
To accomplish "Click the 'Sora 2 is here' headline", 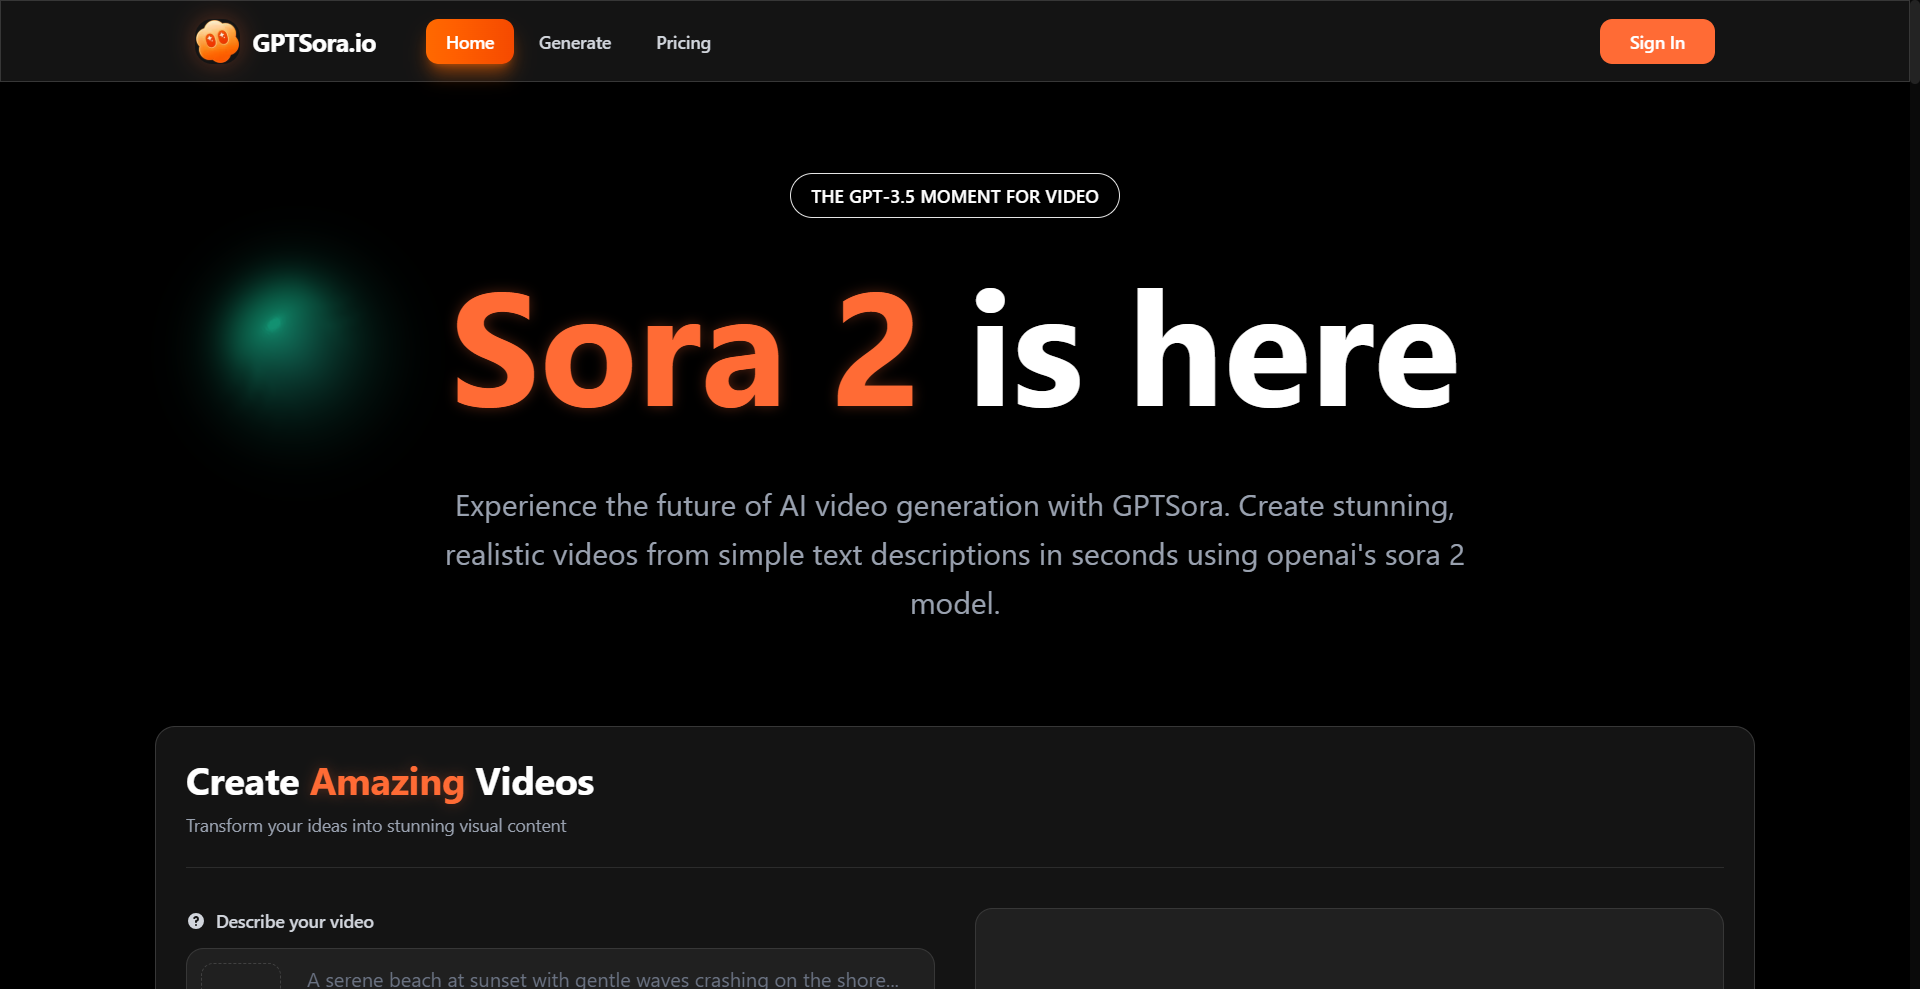I will click(954, 355).
